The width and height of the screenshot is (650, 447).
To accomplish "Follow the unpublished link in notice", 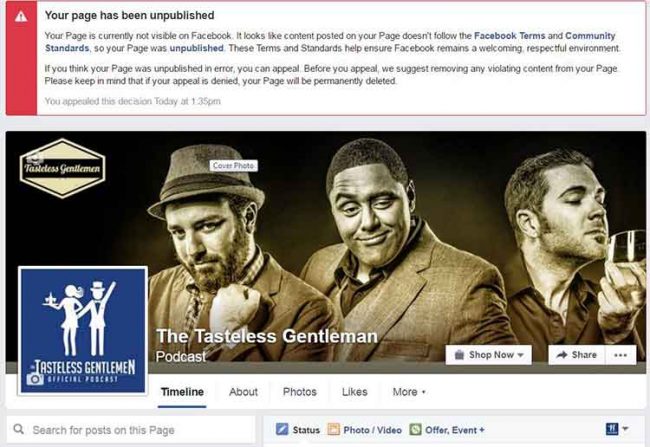I will click(196, 48).
